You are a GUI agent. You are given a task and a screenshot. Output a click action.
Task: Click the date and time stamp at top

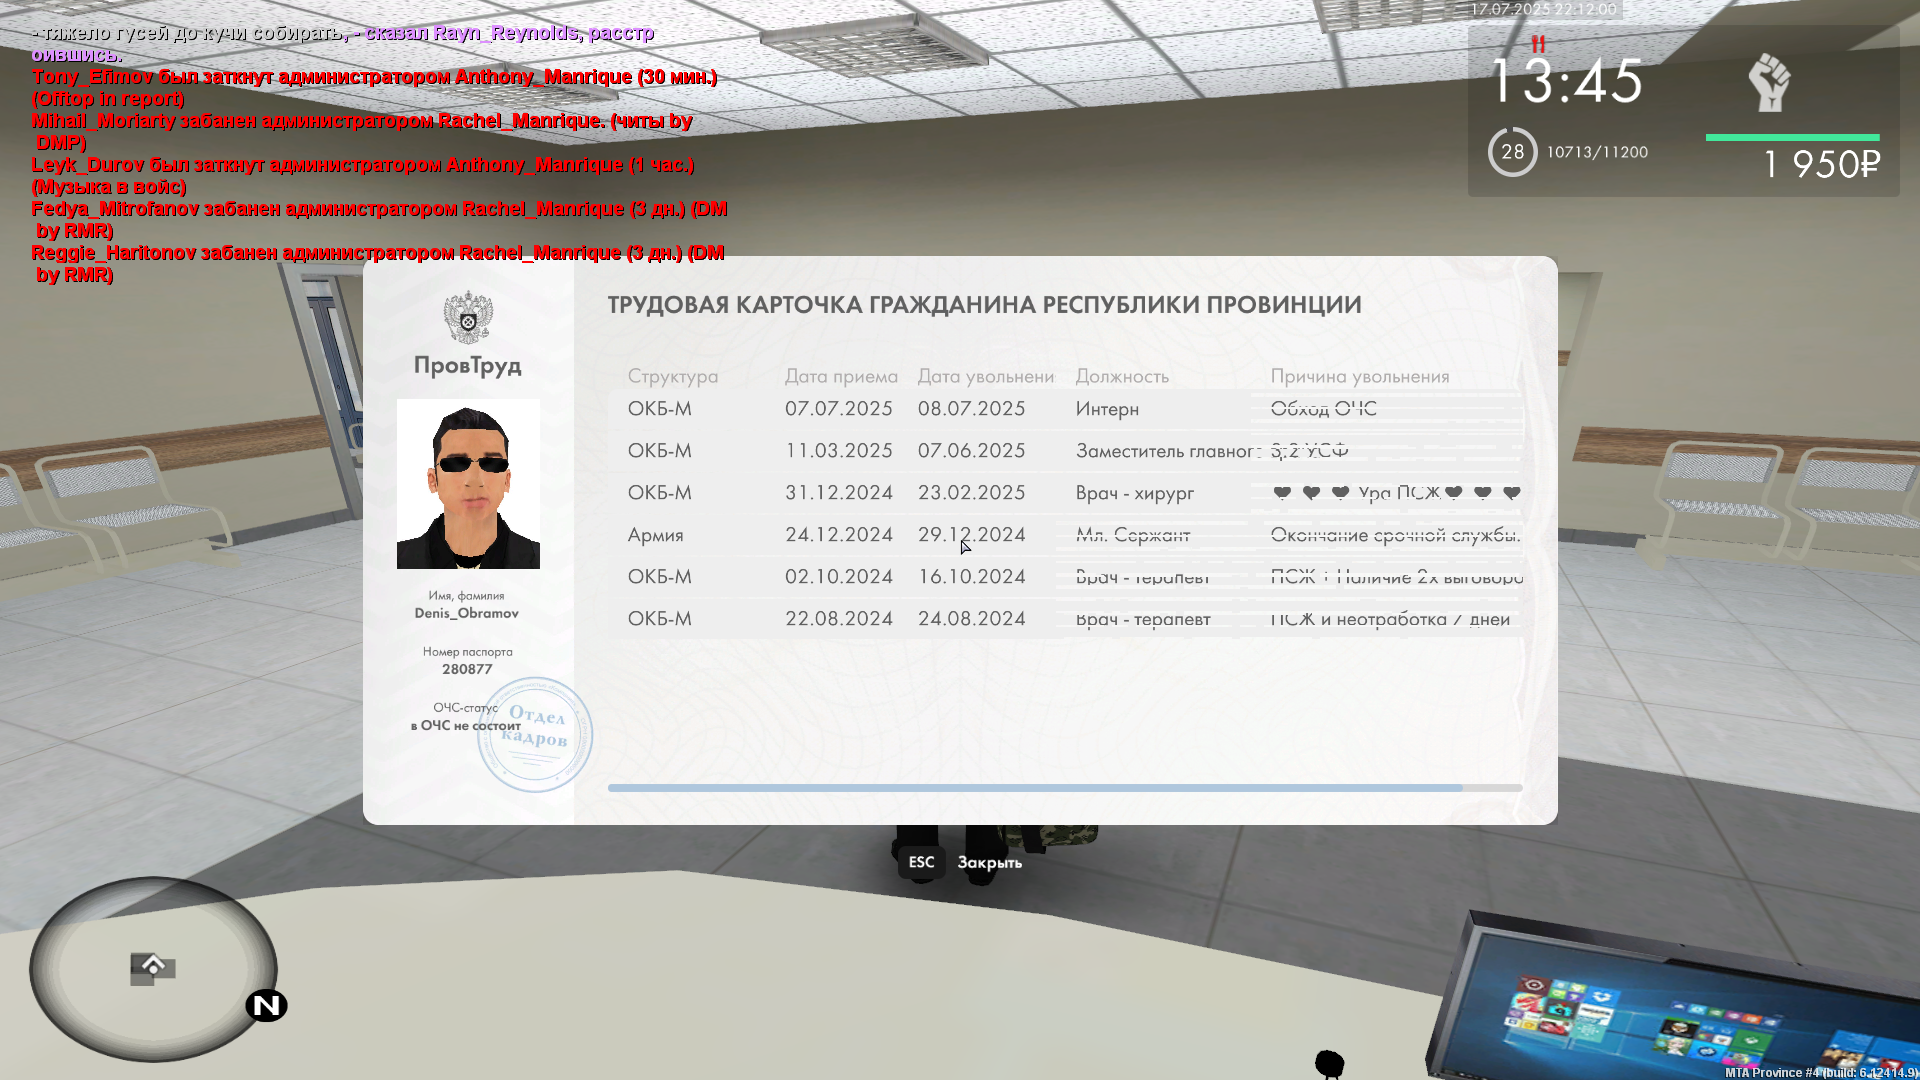1543,9
